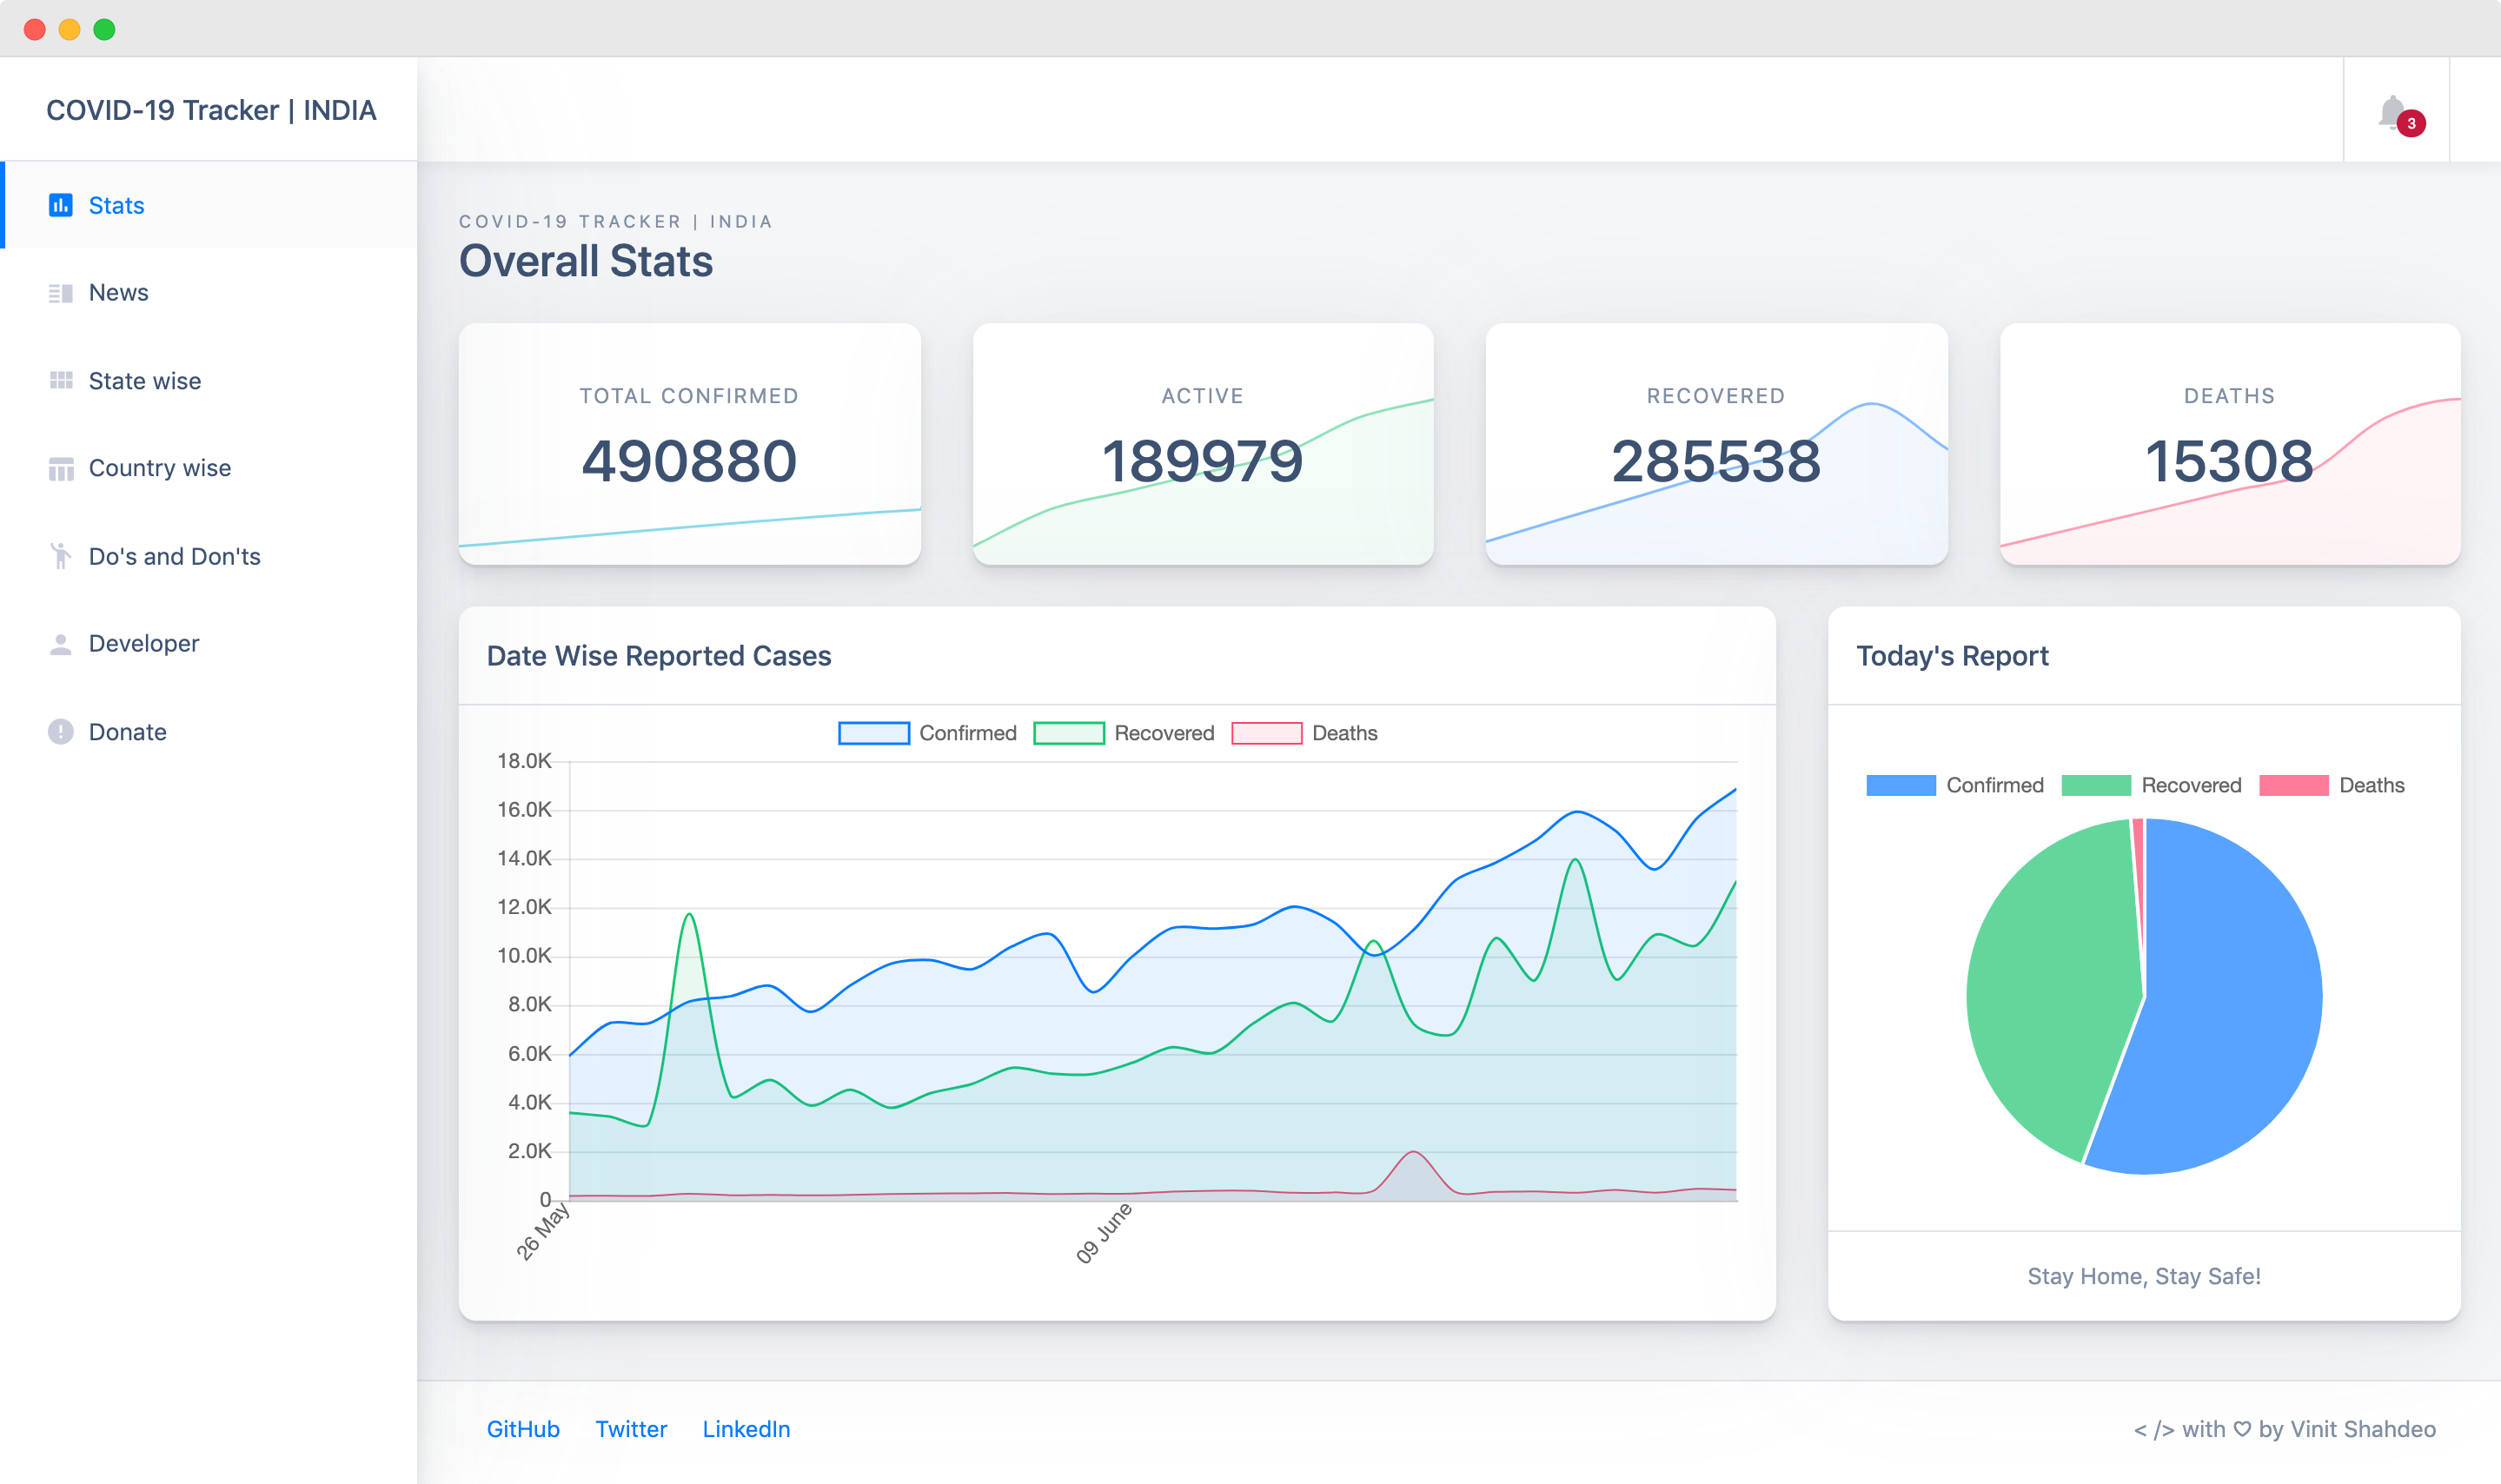Screen dimensions: 2501x1484
Task: Click the Do's and Don'ts sidebar icon
Action: coord(60,554)
